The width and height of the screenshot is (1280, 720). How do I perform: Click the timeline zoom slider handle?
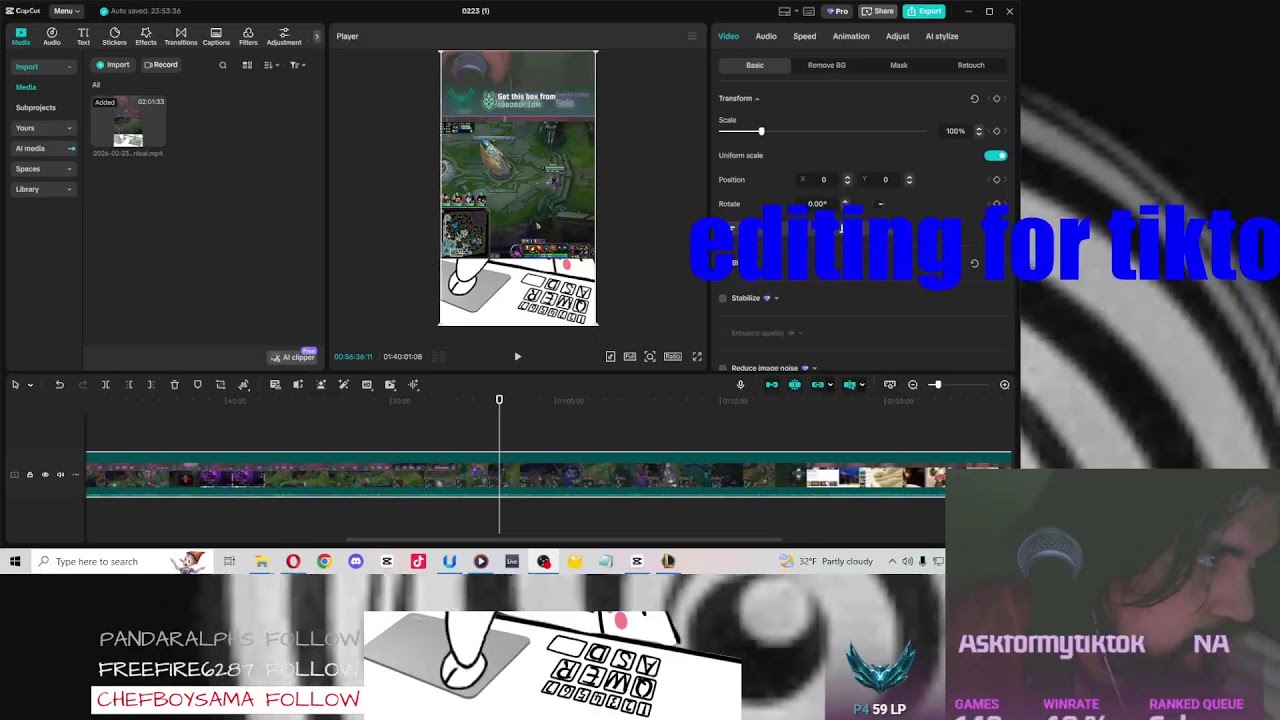[937, 385]
